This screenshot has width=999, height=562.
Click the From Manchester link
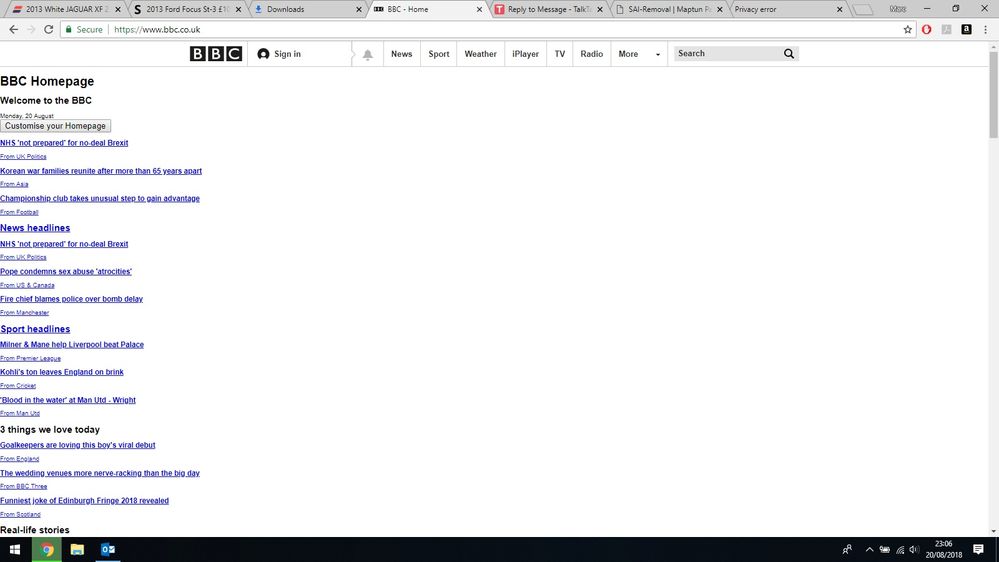tap(24, 313)
